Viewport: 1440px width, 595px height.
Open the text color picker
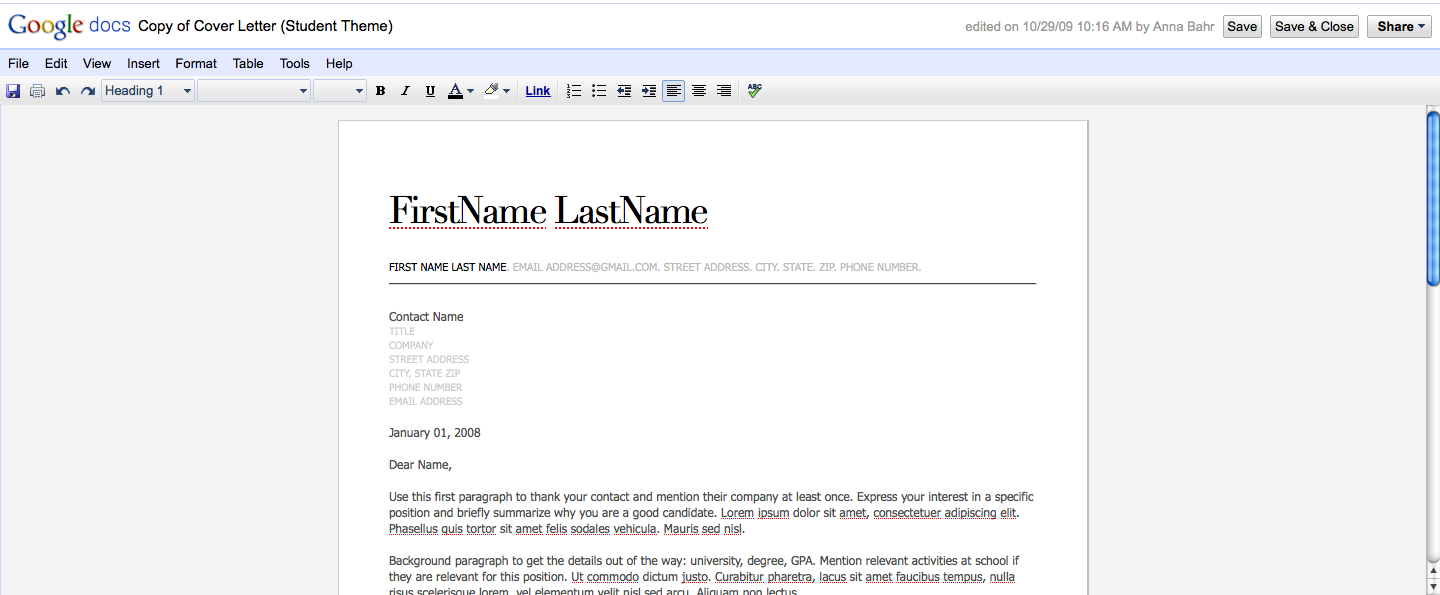point(460,91)
